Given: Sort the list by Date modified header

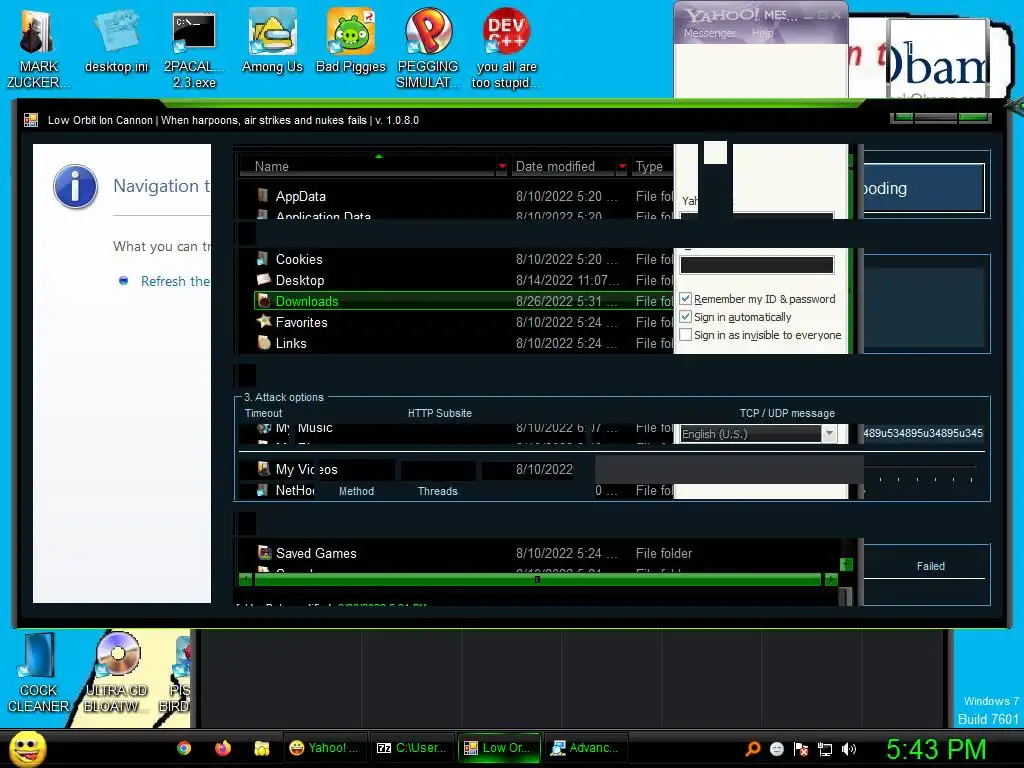Looking at the screenshot, I should 562,167.
